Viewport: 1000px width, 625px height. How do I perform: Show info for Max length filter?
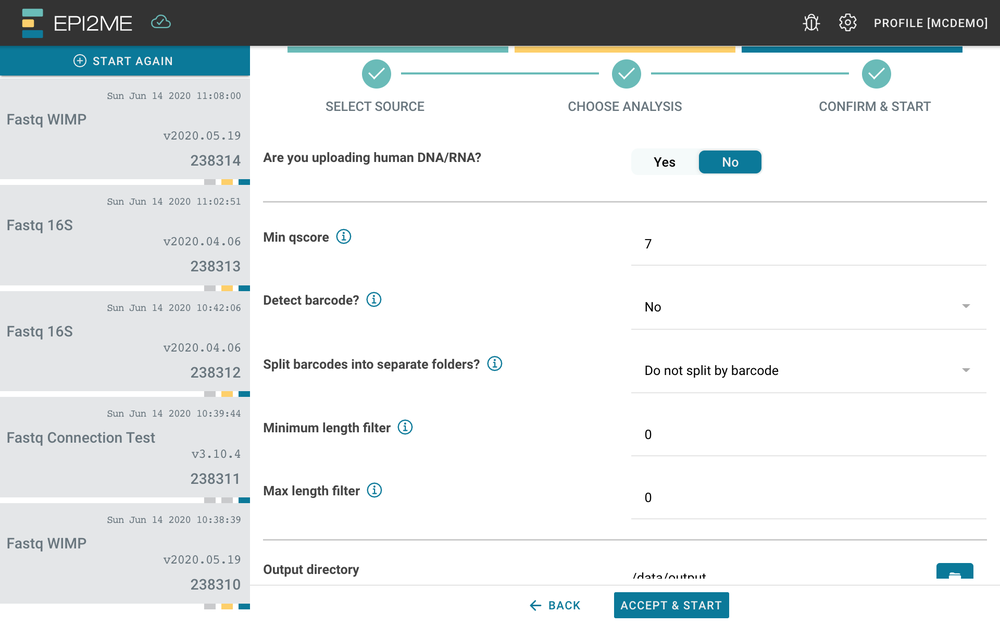pyautogui.click(x=374, y=490)
